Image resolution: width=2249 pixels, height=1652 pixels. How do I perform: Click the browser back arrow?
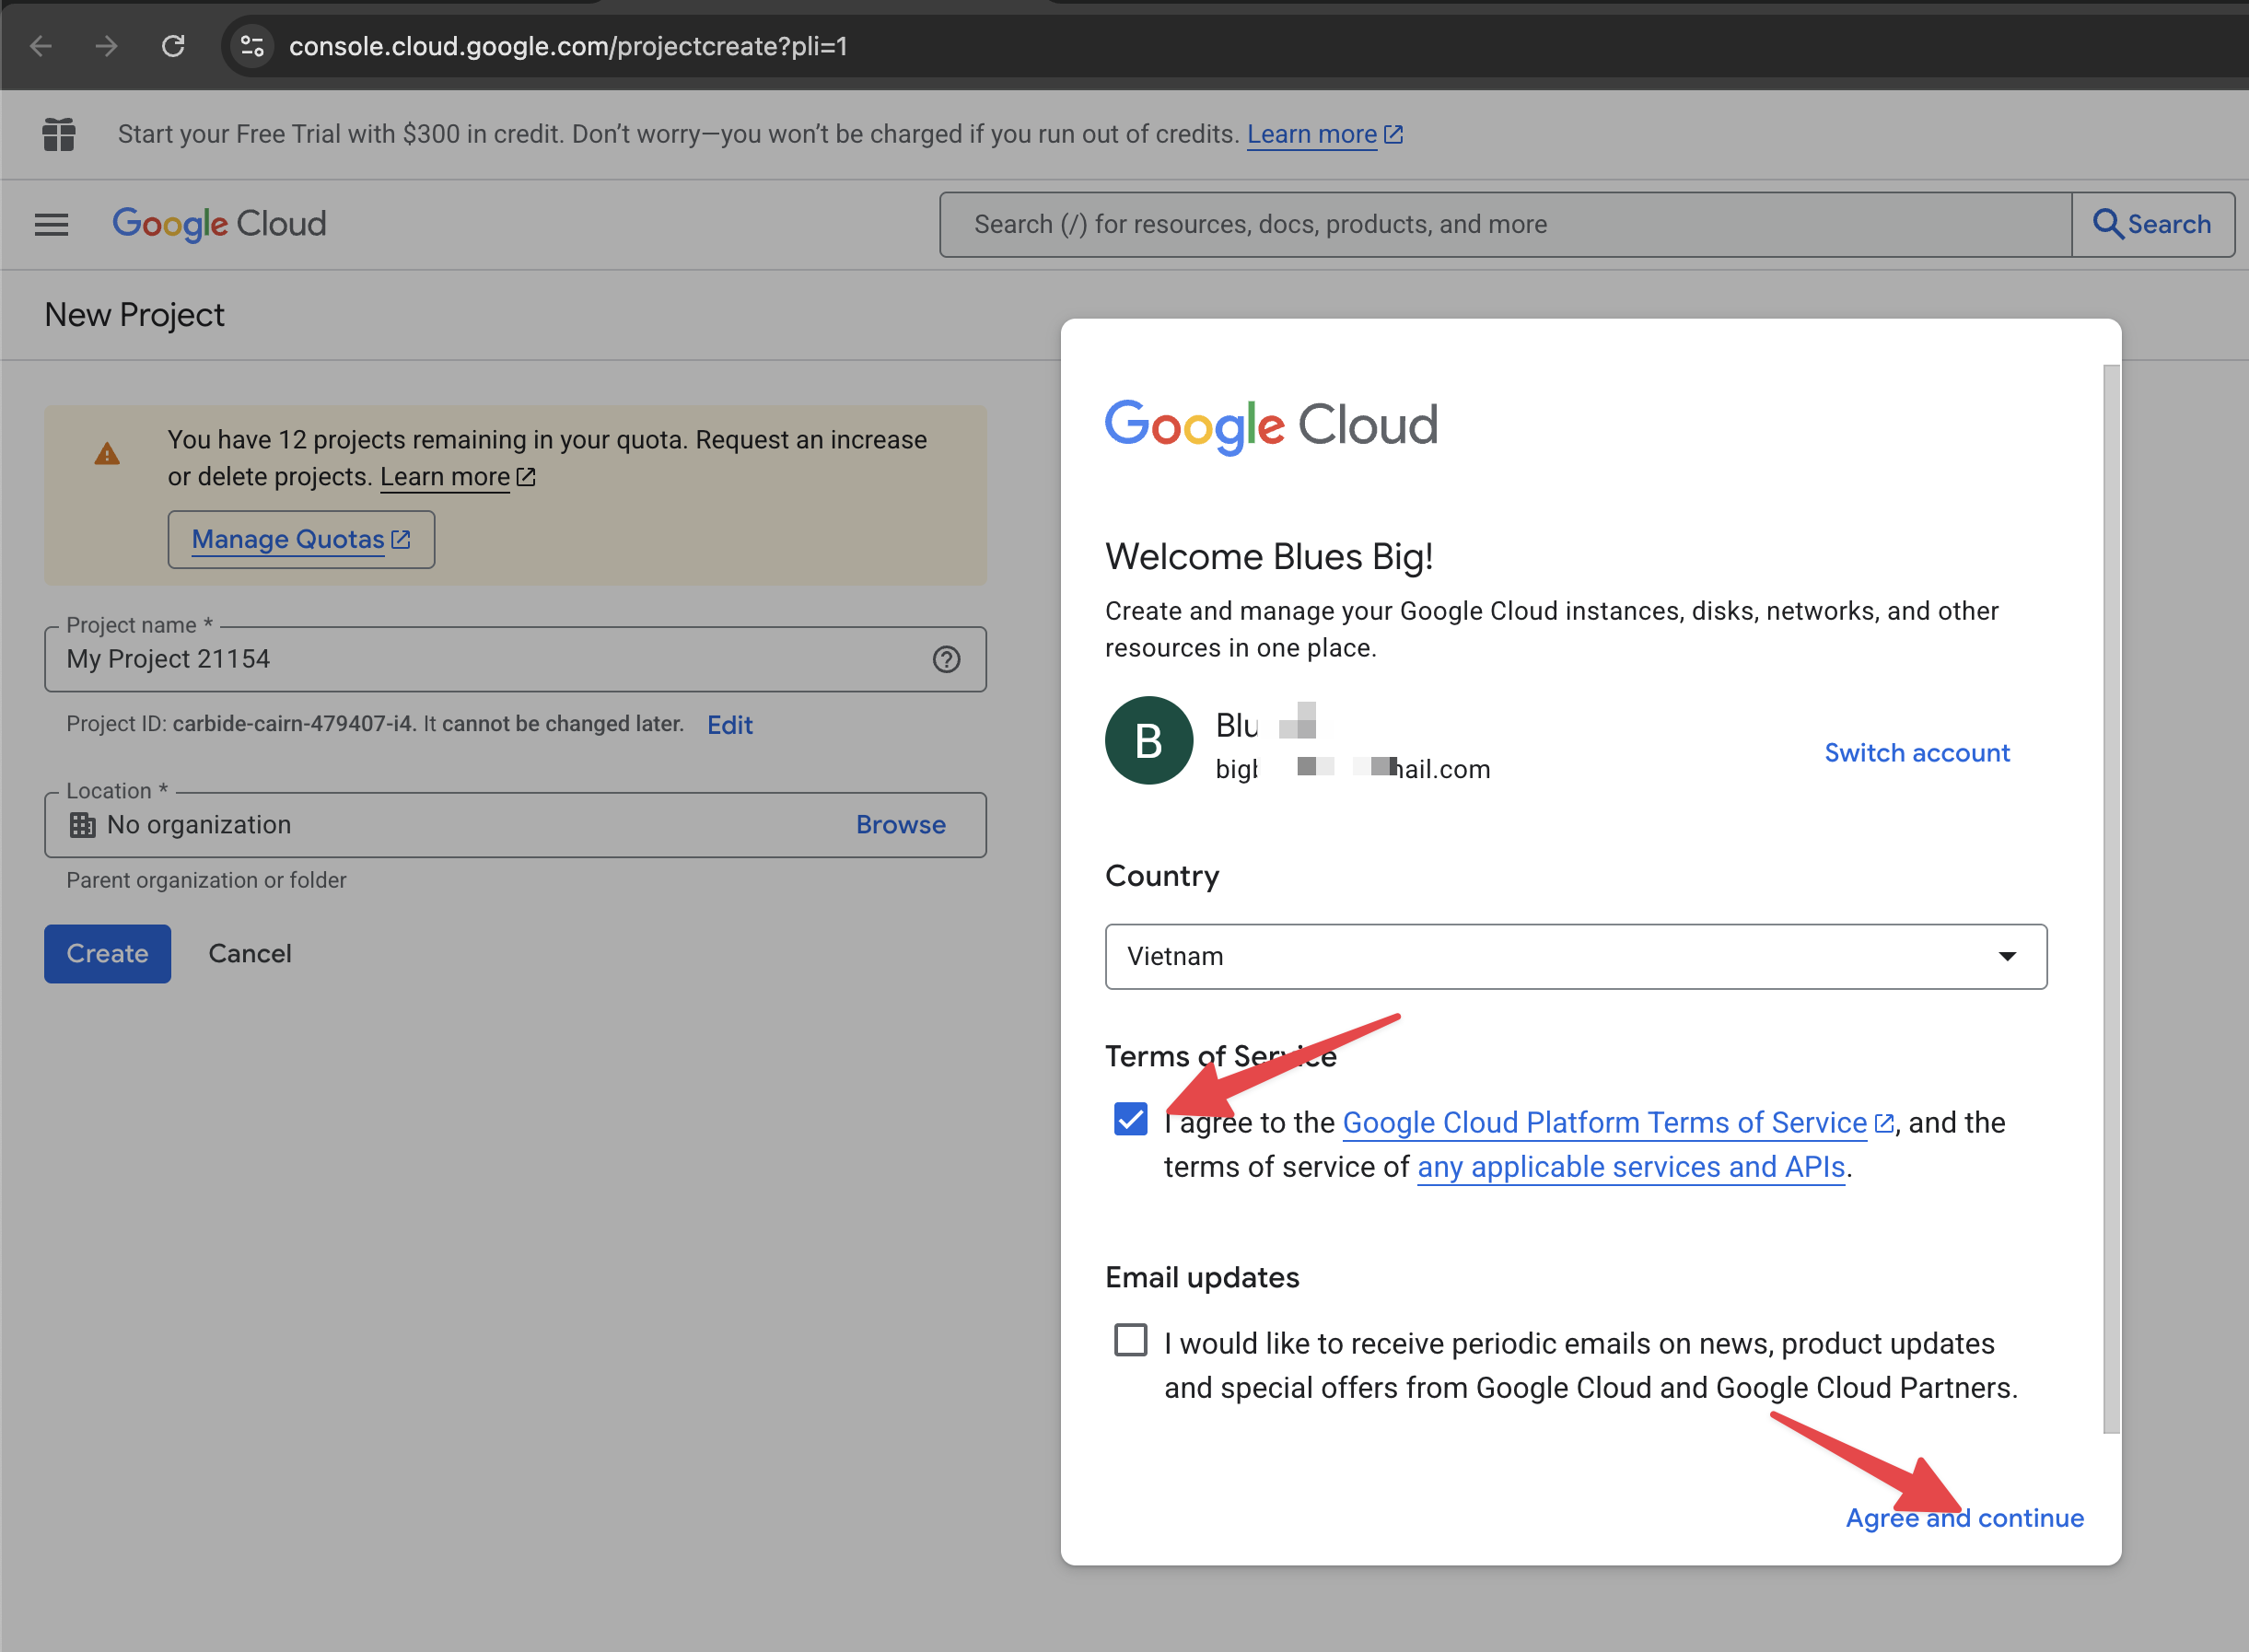(41, 46)
